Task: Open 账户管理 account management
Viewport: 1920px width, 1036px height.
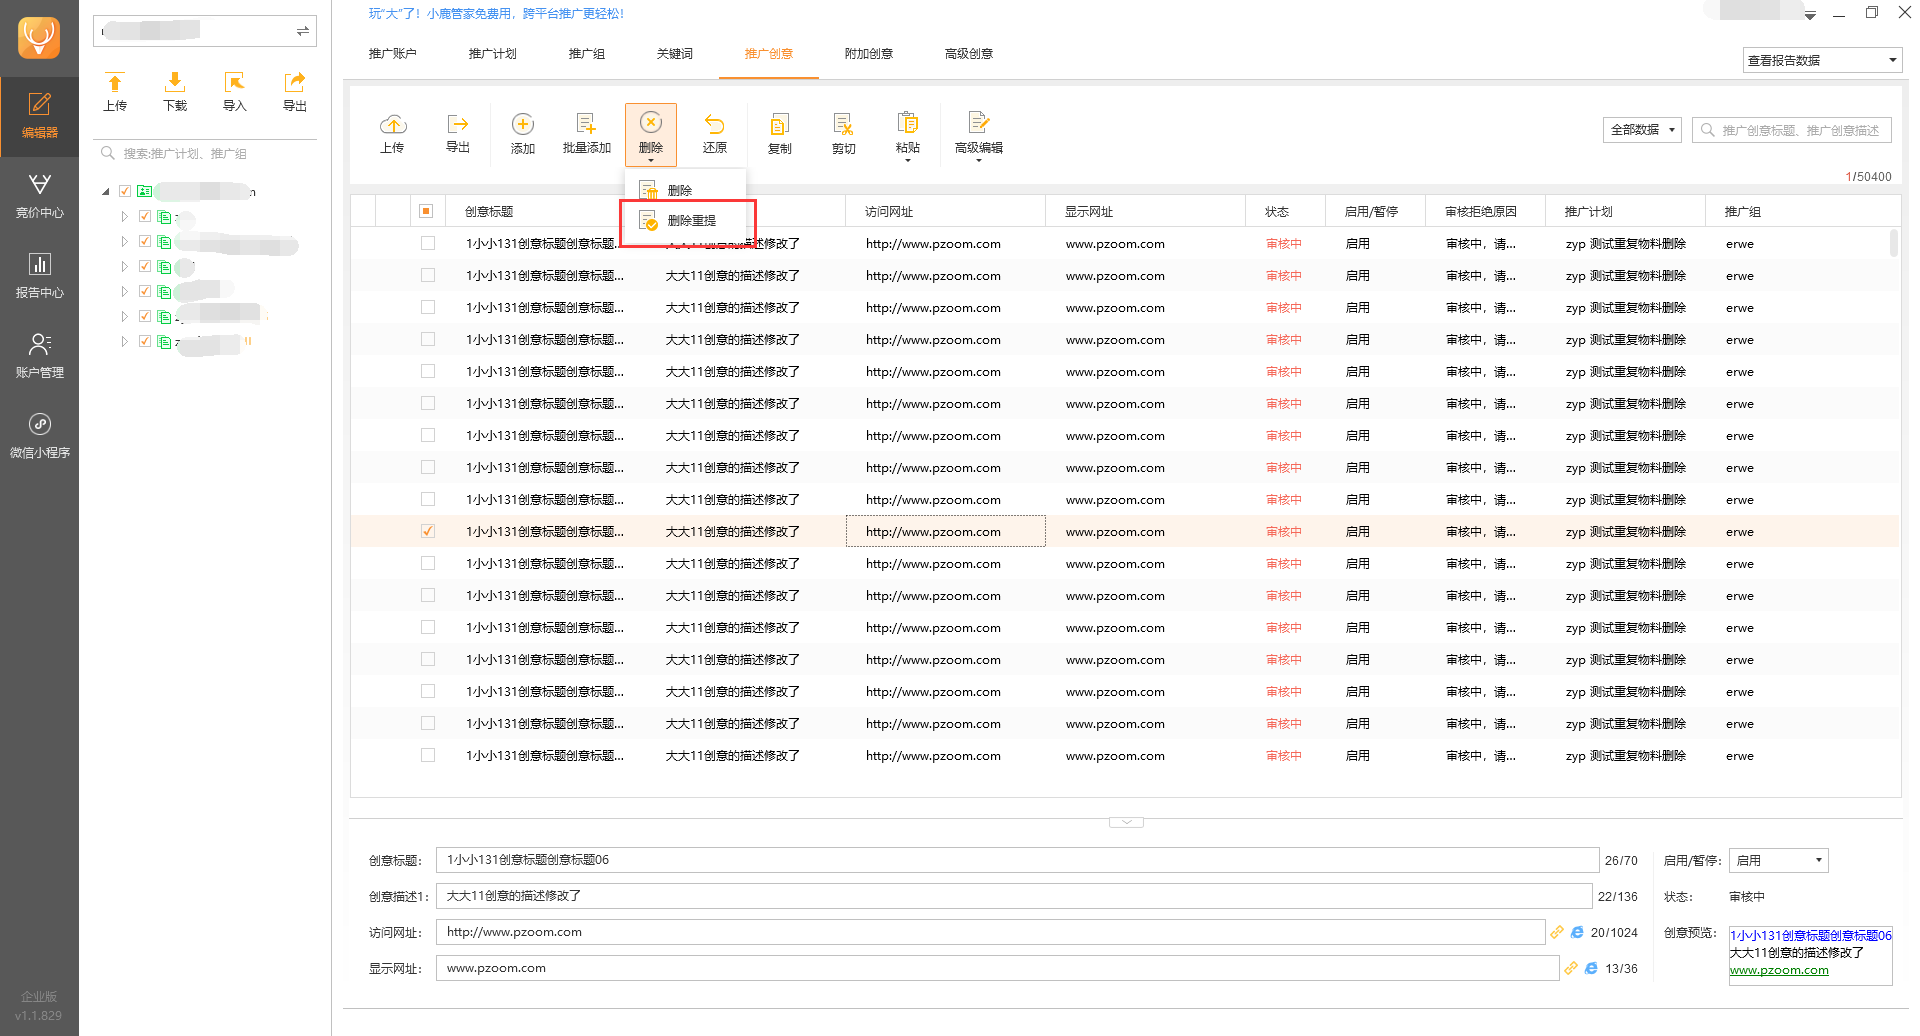Action: tap(39, 357)
